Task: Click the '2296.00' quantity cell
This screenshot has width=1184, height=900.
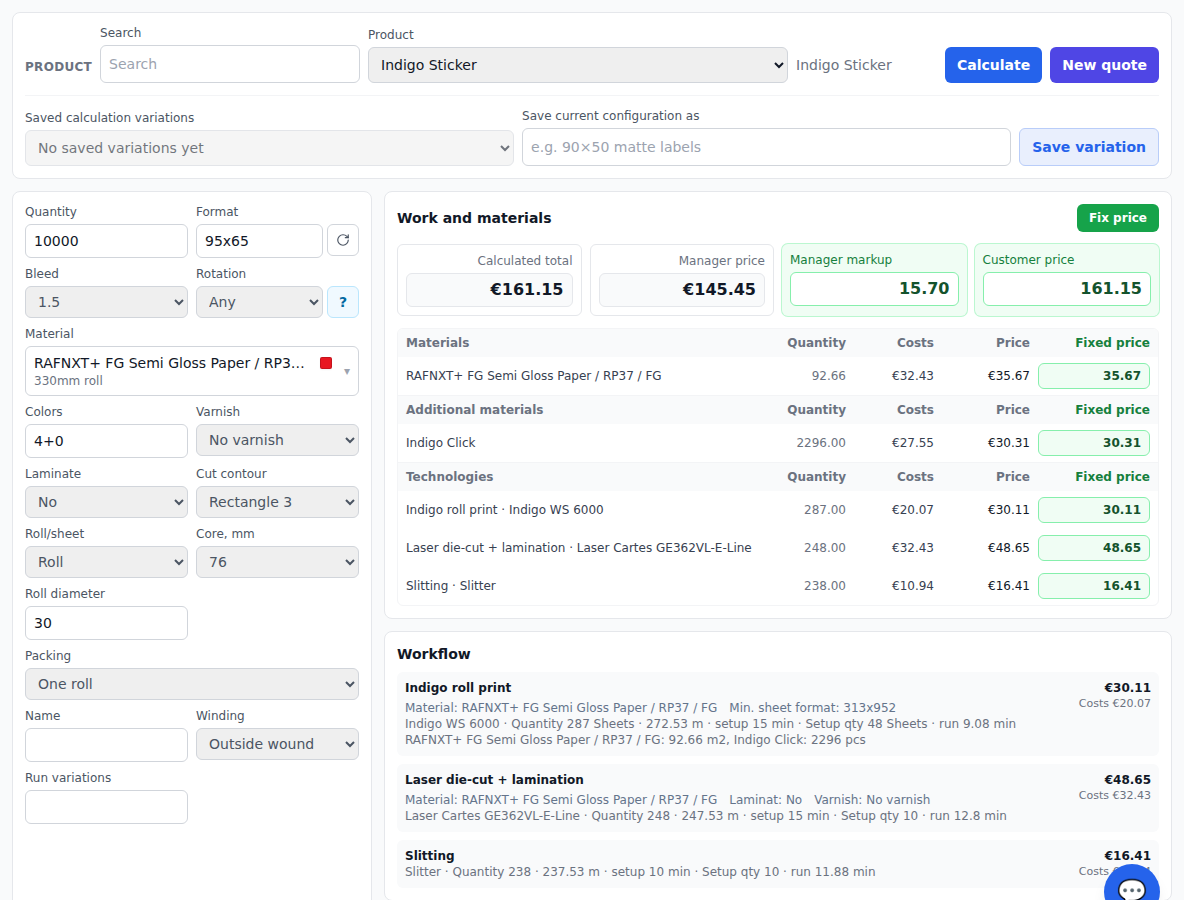Action: click(821, 442)
